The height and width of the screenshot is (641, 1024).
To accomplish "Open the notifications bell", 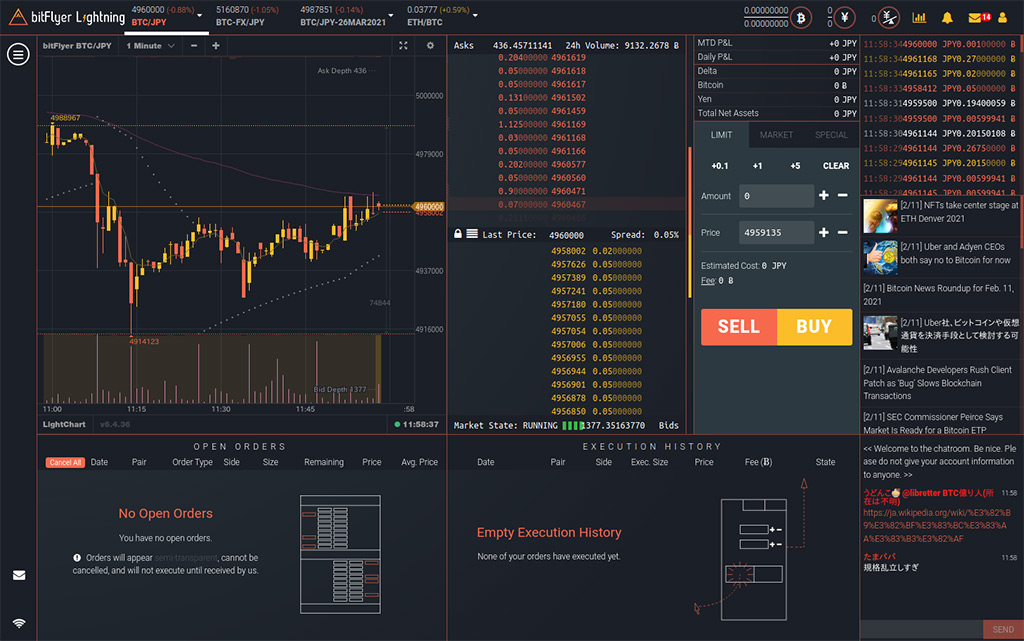I will coord(947,18).
